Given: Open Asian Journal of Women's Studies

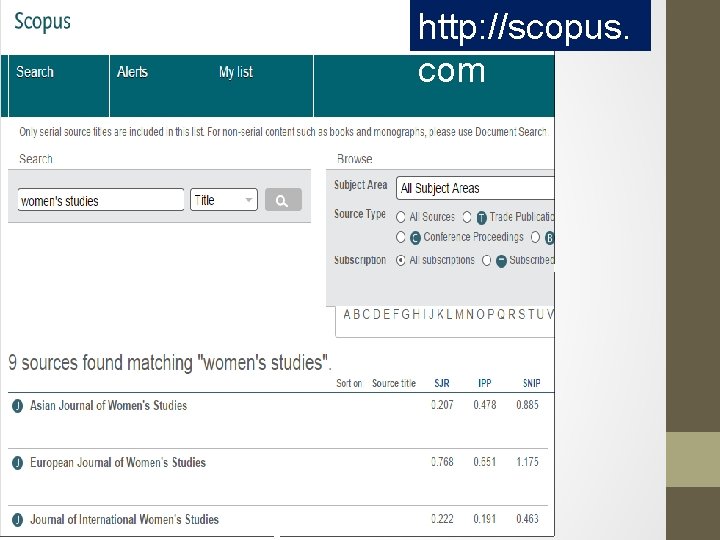Looking at the screenshot, I should pyautogui.click(x=108, y=405).
